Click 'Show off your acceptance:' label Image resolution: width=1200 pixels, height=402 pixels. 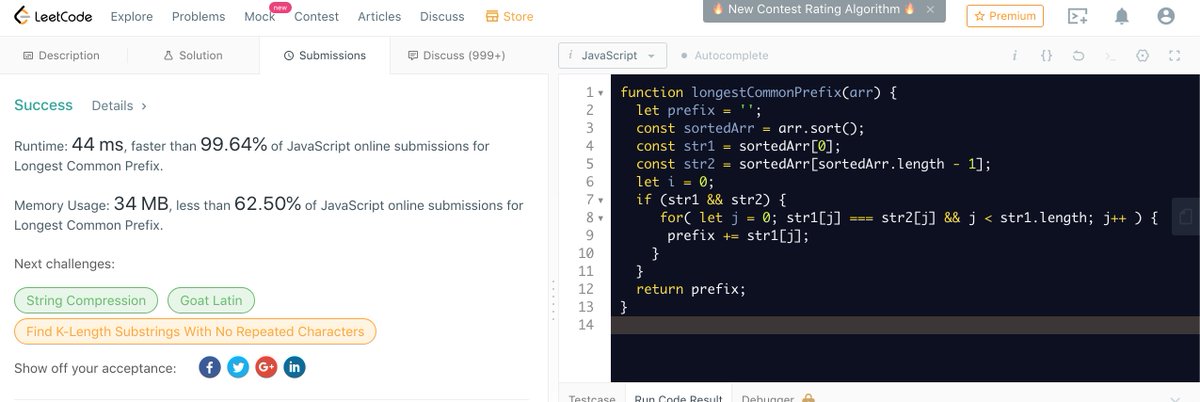click(x=95, y=368)
